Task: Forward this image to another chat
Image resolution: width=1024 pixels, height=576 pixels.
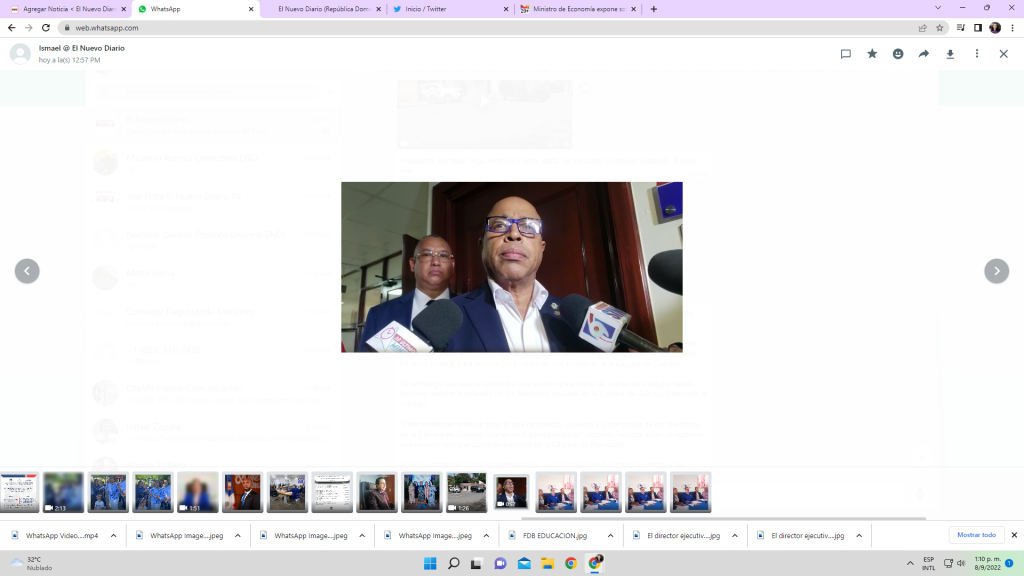Action: click(x=924, y=54)
